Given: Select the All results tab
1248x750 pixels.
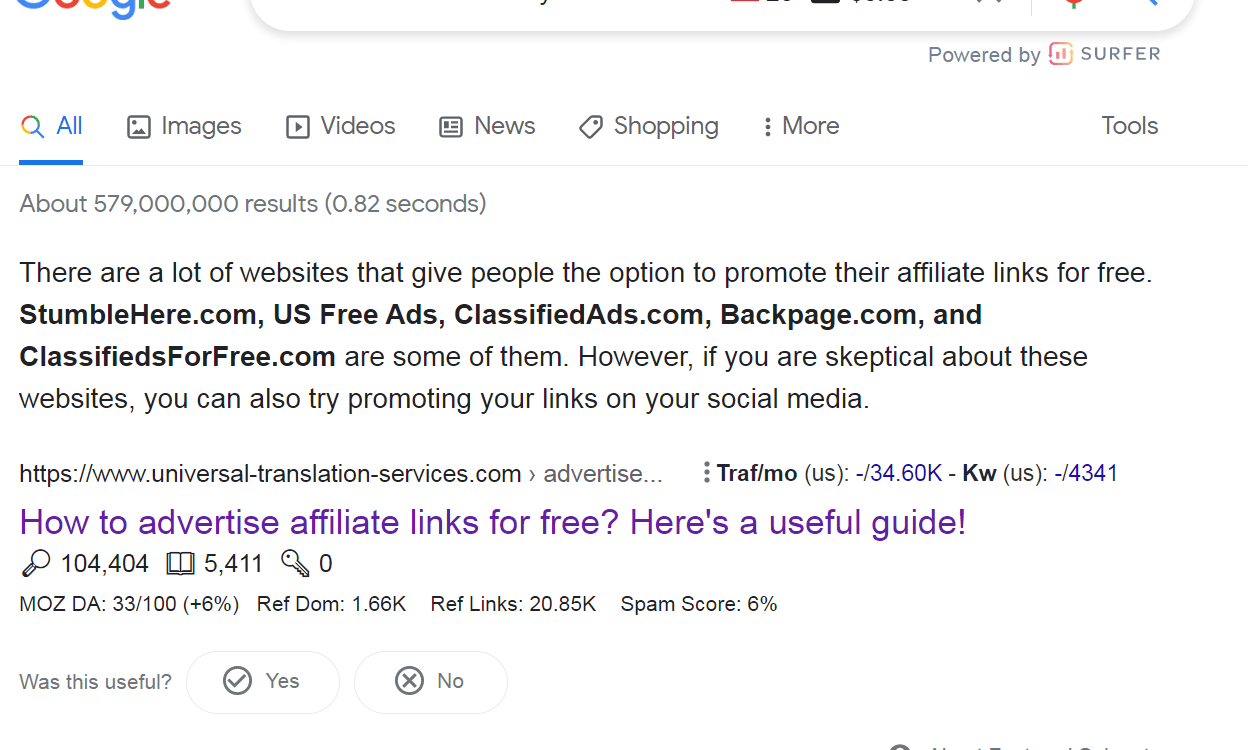Looking at the screenshot, I should 51,126.
